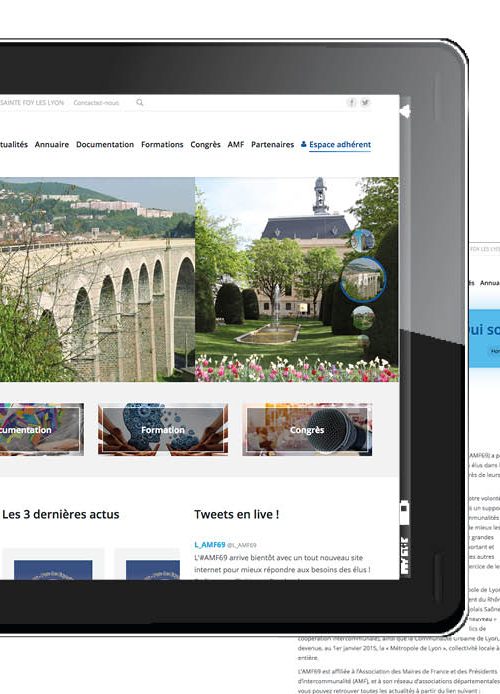The image size is (500, 694).
Task: Select the viaduct circular slide thumbnail
Action: click(363, 280)
